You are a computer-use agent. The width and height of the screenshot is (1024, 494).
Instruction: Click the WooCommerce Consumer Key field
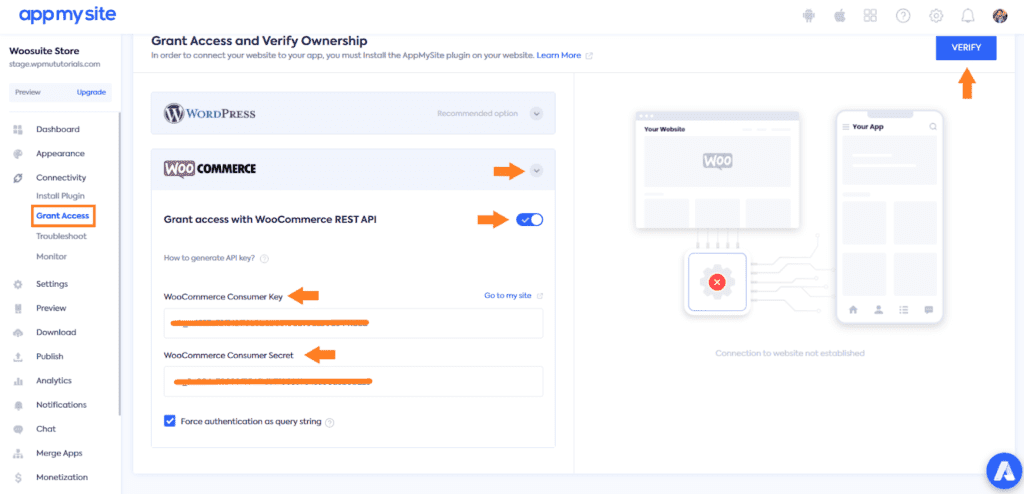(x=353, y=323)
